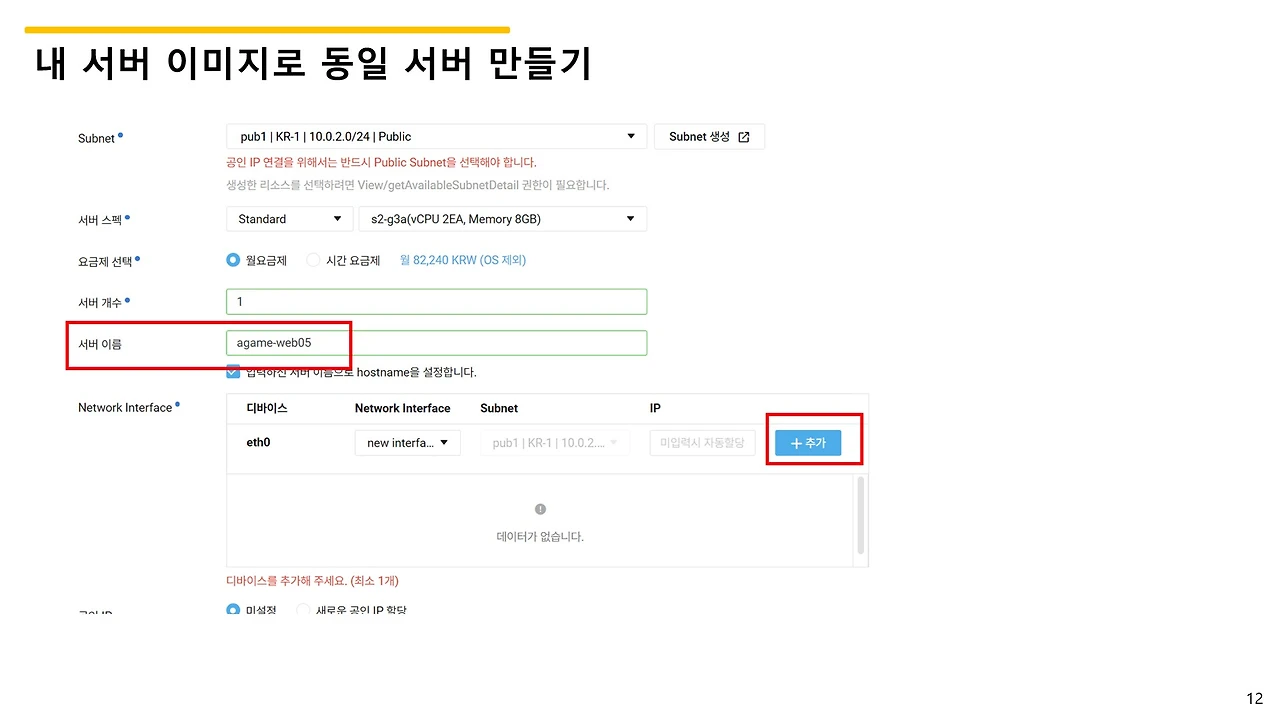Viewport: 1280px width, 720px height.
Task: Select the 미설정 public IP option
Action: [x=231, y=608]
